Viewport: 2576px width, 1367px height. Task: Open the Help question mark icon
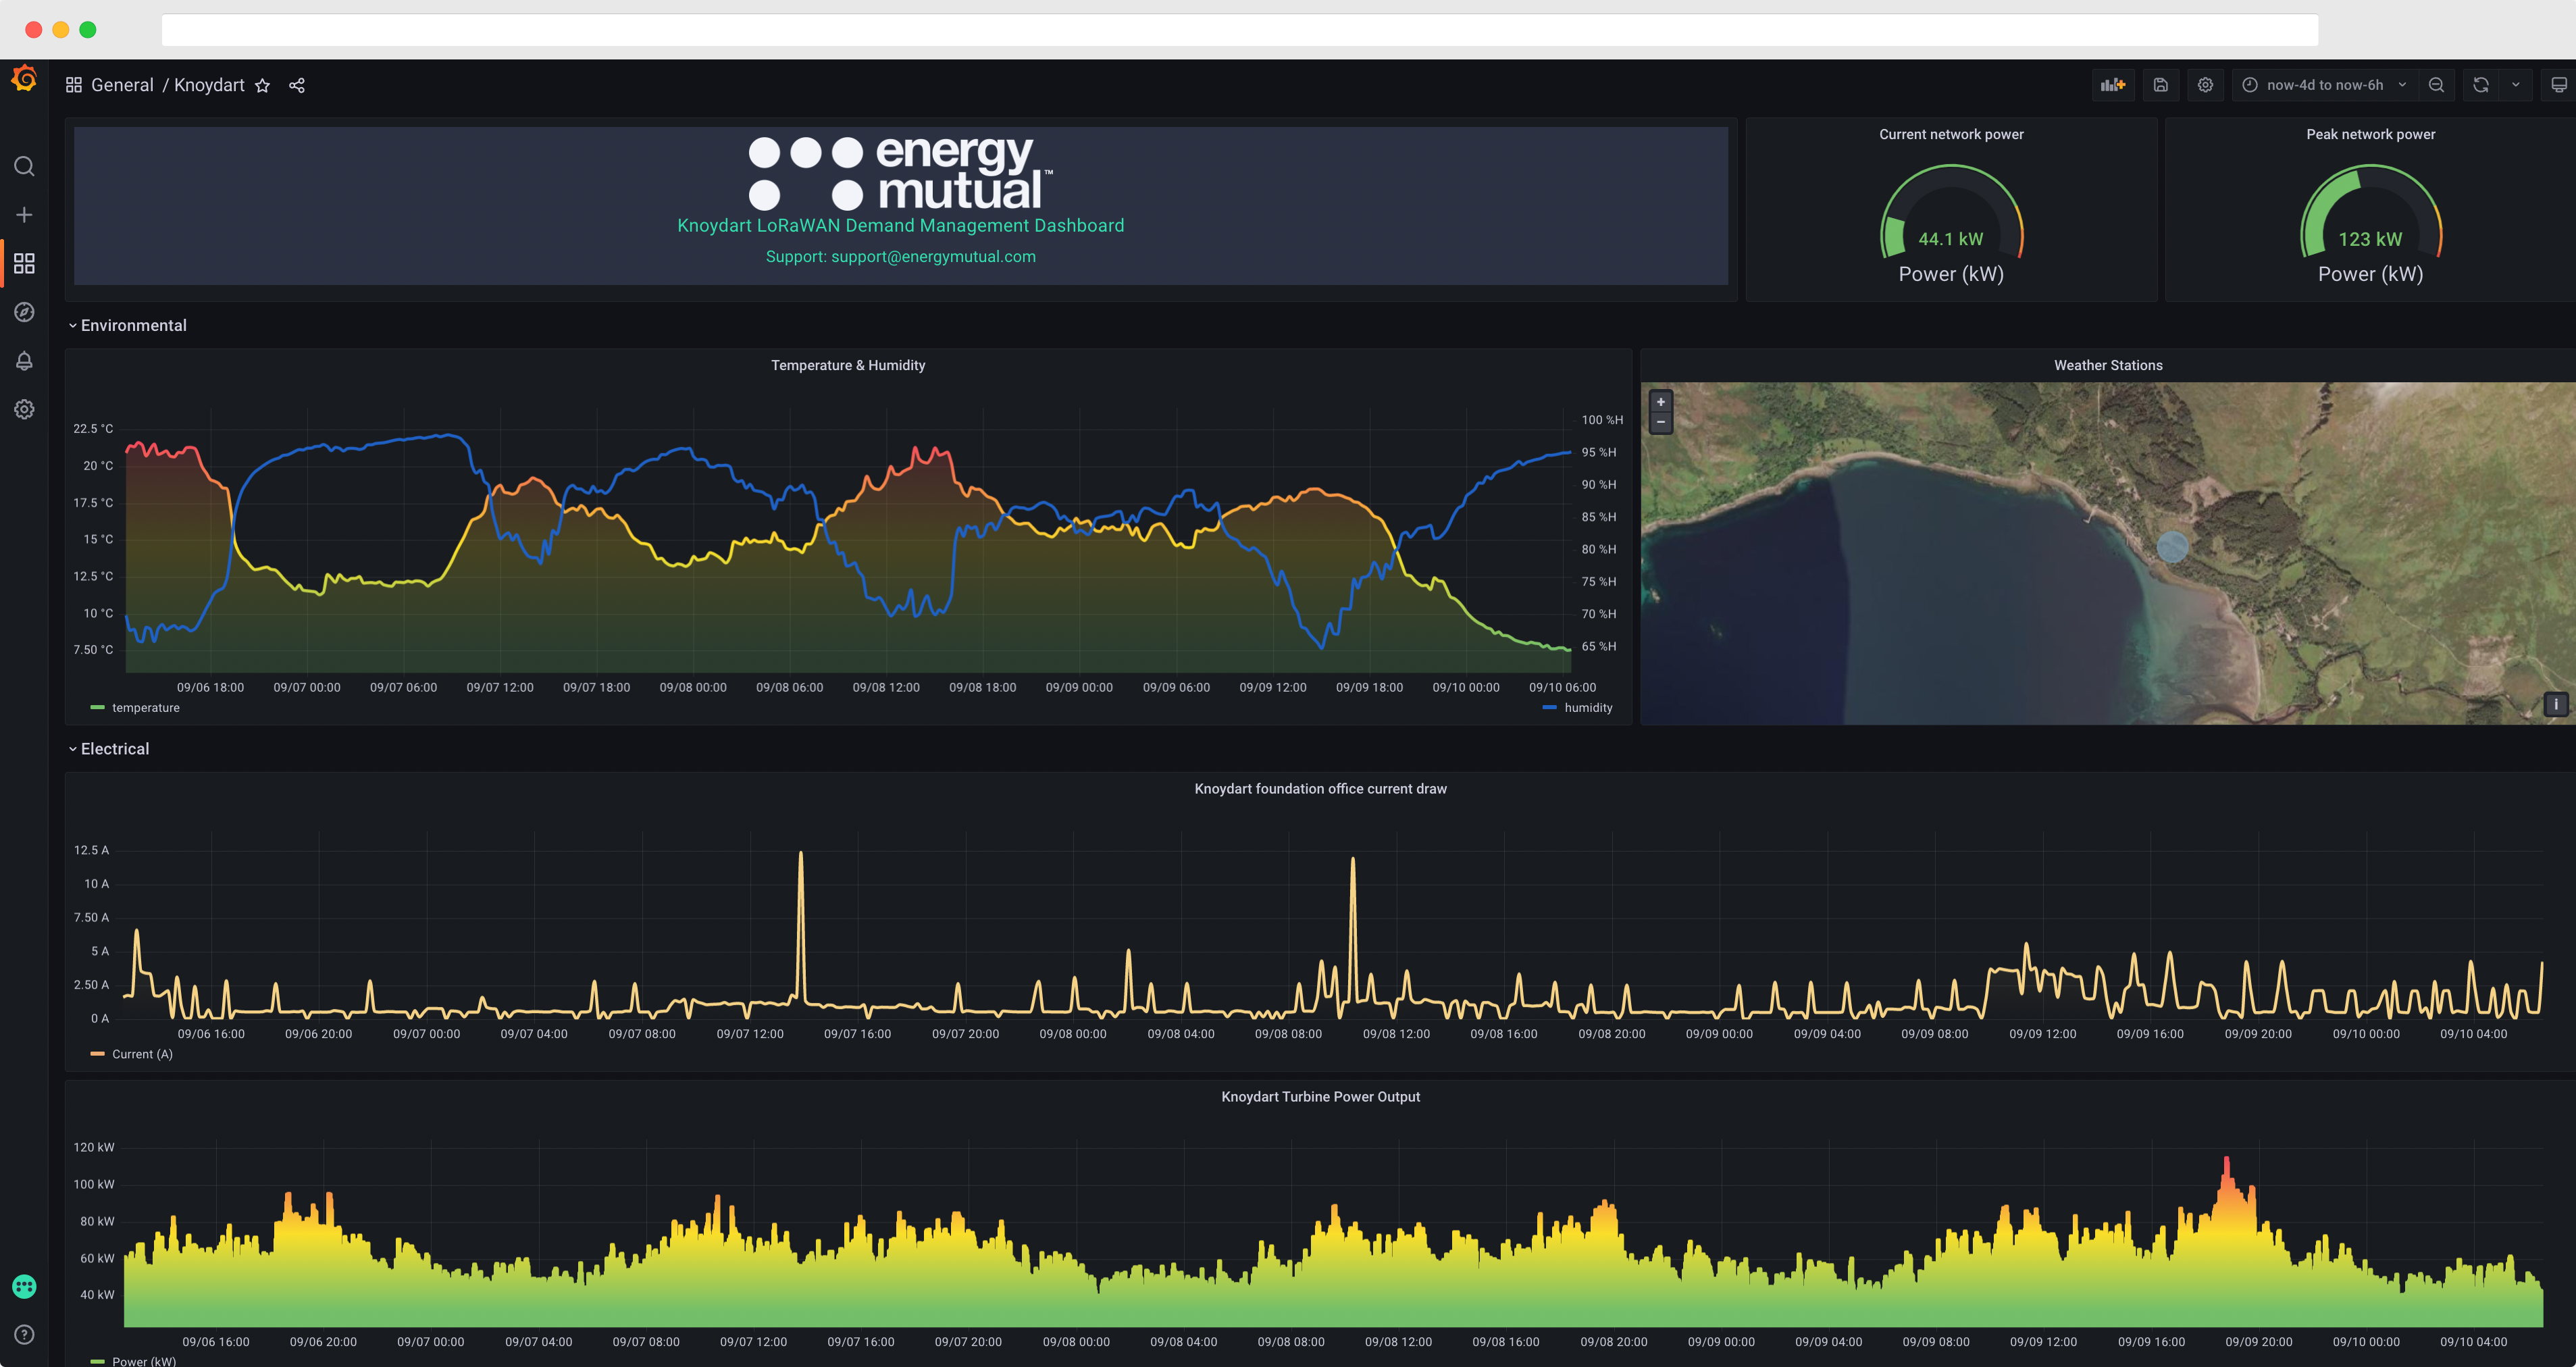24,1335
